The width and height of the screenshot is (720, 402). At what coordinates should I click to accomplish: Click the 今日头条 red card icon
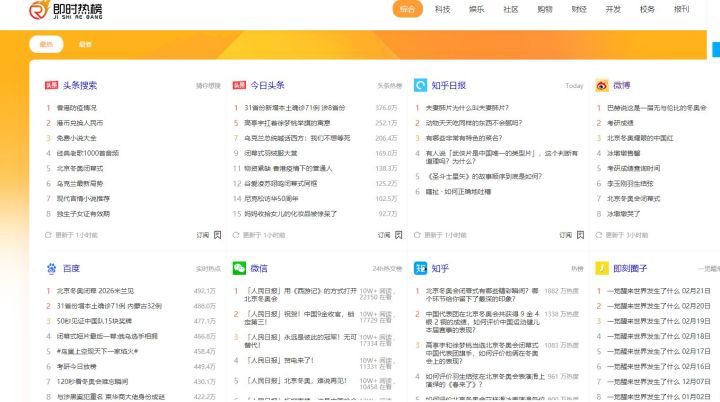click(x=239, y=85)
